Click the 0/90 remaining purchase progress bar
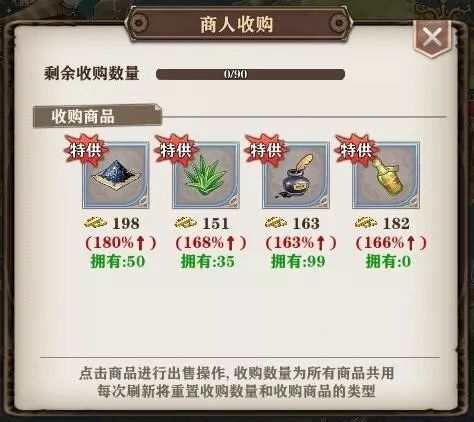Viewport: 474px width, 422px height. point(250,74)
